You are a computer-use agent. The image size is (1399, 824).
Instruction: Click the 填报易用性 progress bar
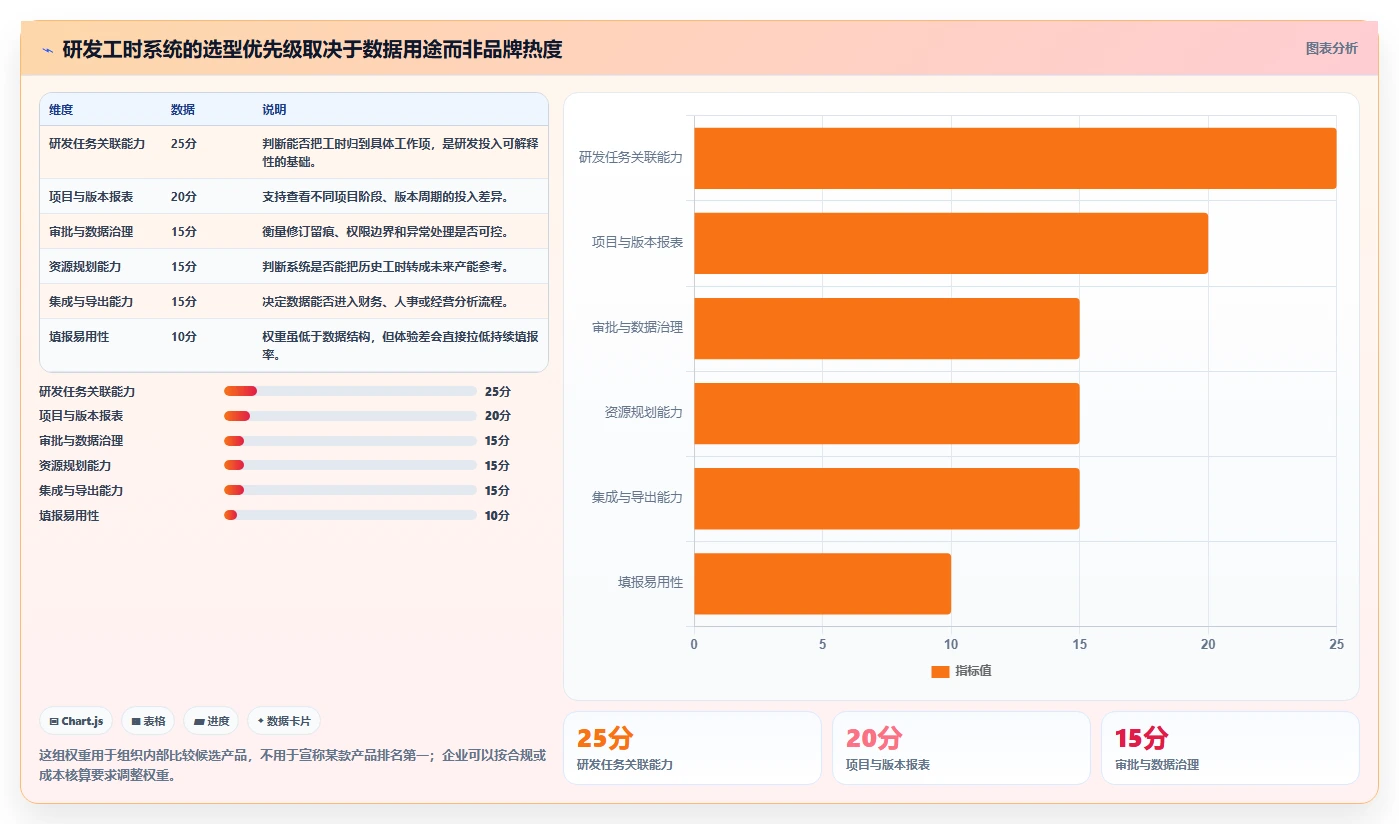(350, 515)
